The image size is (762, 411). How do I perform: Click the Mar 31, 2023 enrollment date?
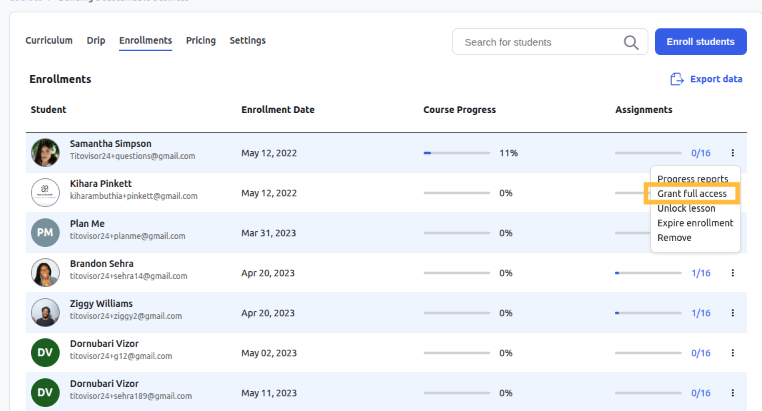[268, 233]
